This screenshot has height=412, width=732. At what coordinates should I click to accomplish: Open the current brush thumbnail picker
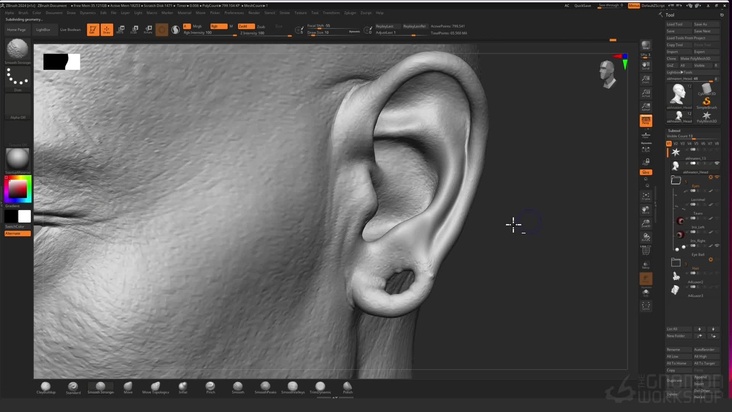click(x=18, y=50)
